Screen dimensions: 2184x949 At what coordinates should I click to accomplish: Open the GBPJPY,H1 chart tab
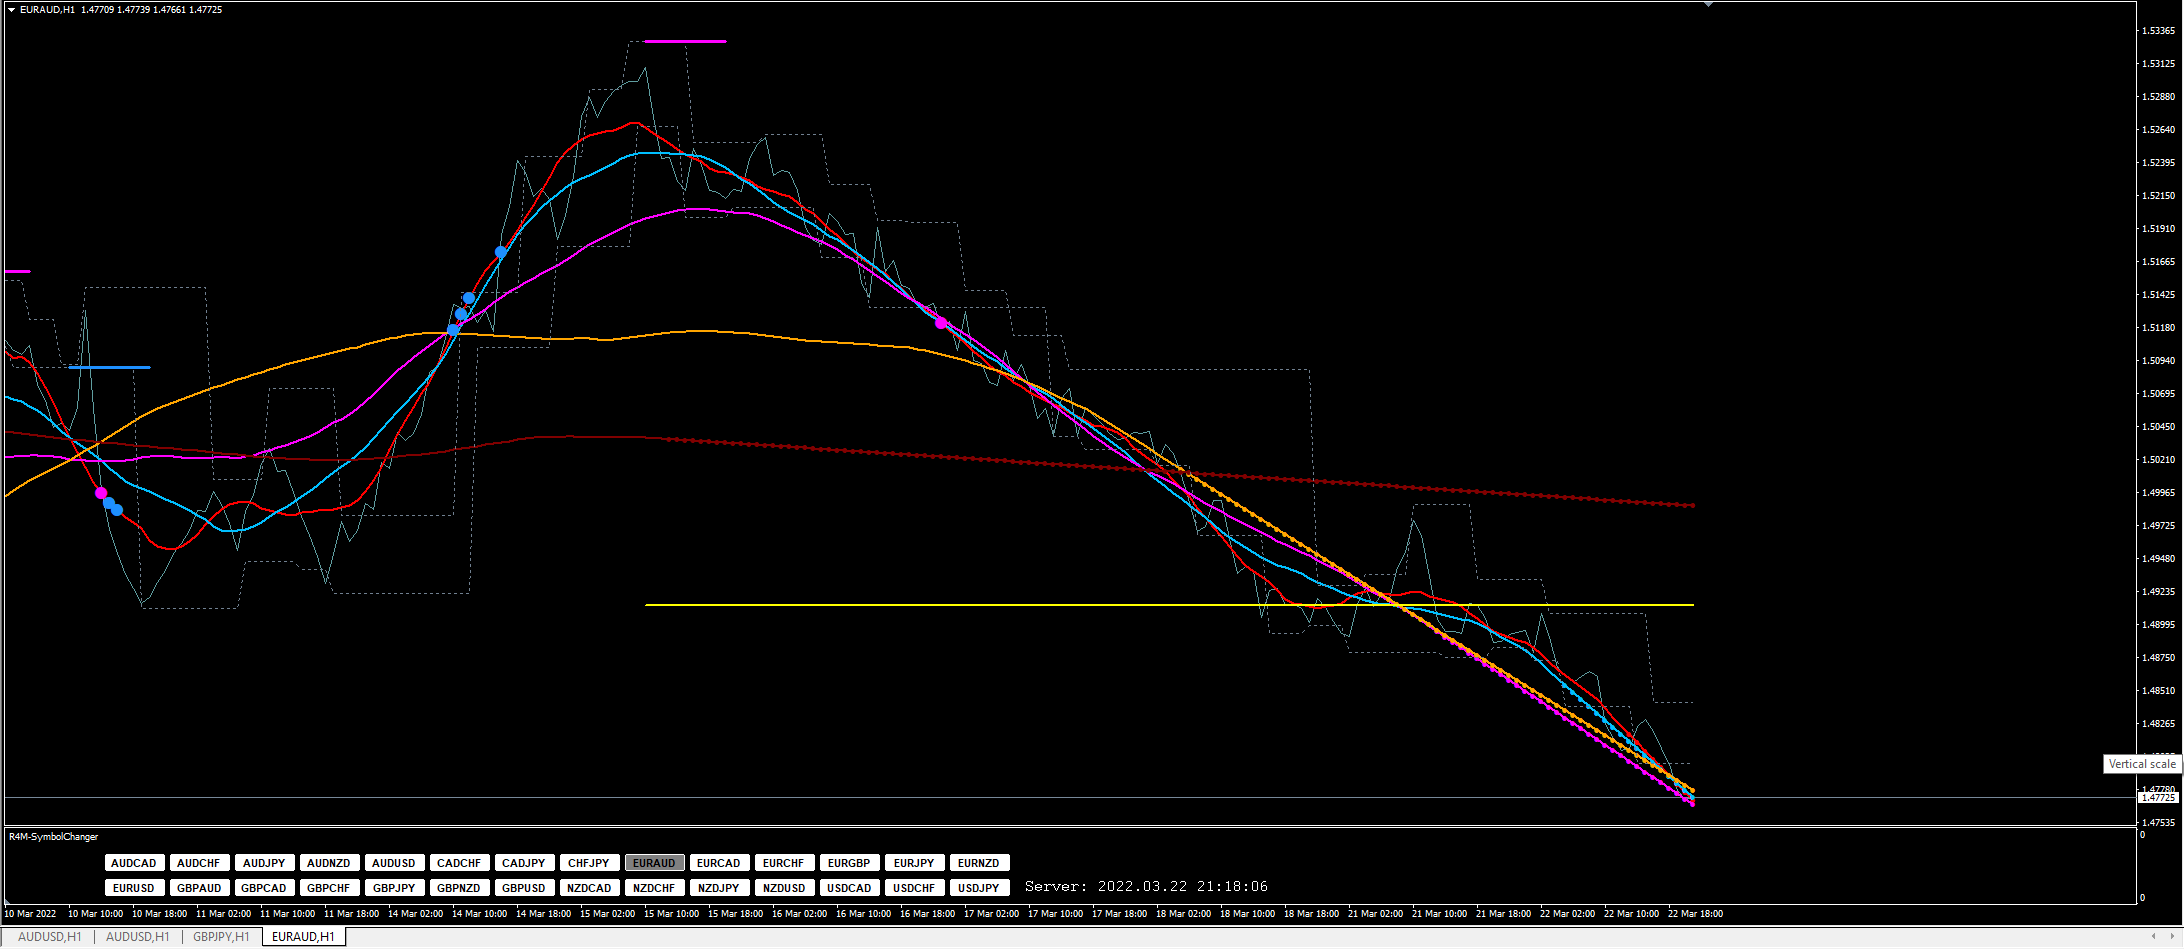[x=221, y=937]
